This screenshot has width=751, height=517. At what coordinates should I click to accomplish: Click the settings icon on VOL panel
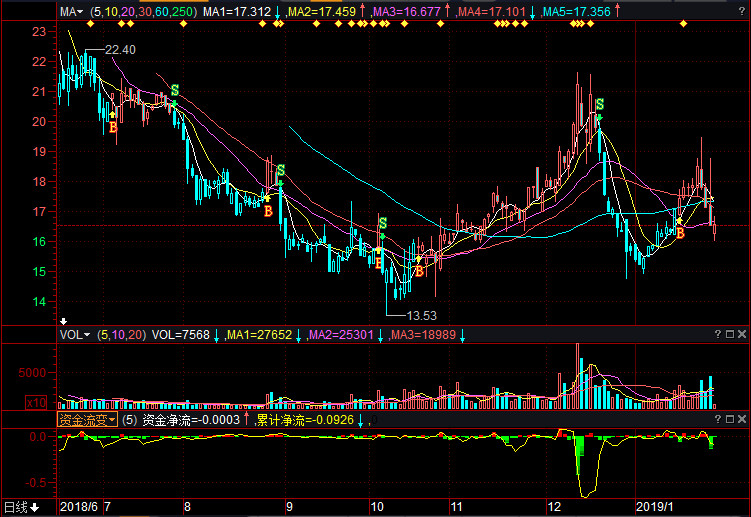730,335
